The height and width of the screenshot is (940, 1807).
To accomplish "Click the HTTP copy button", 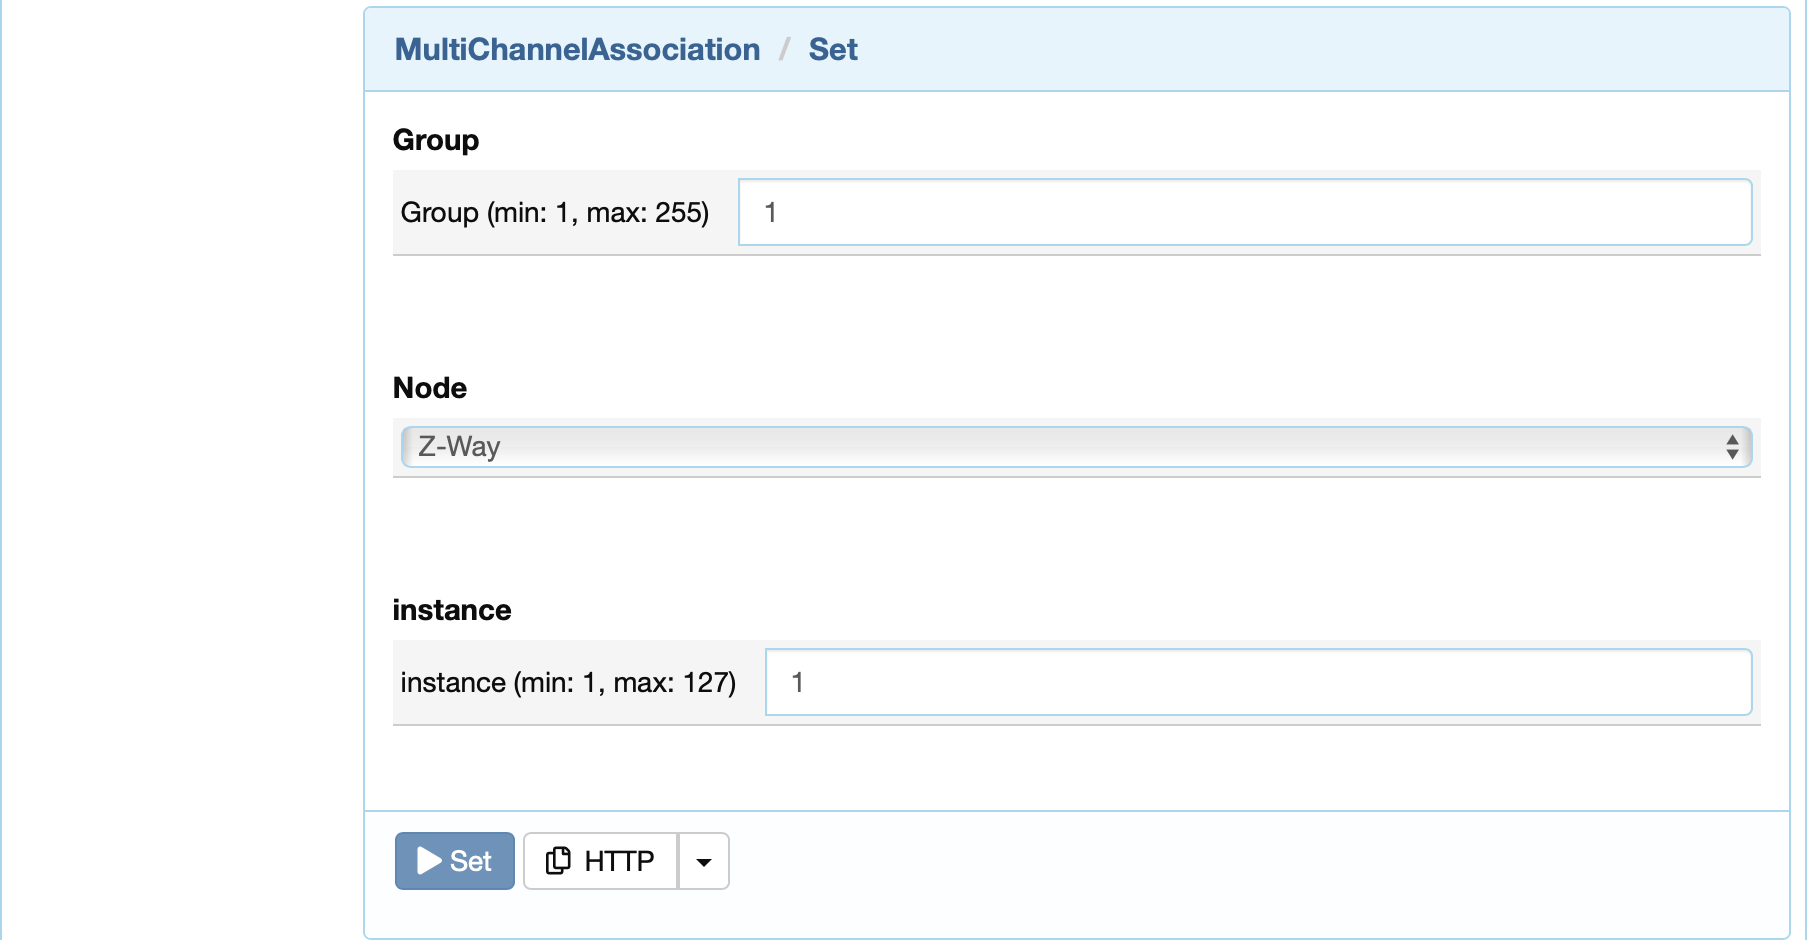I will [x=601, y=861].
